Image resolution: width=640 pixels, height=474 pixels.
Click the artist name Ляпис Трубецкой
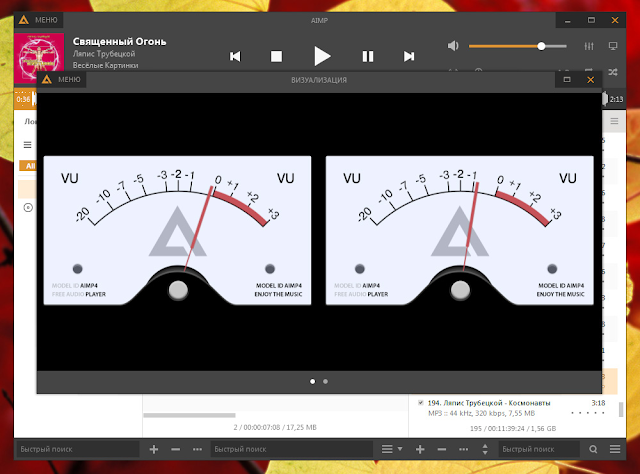click(104, 53)
